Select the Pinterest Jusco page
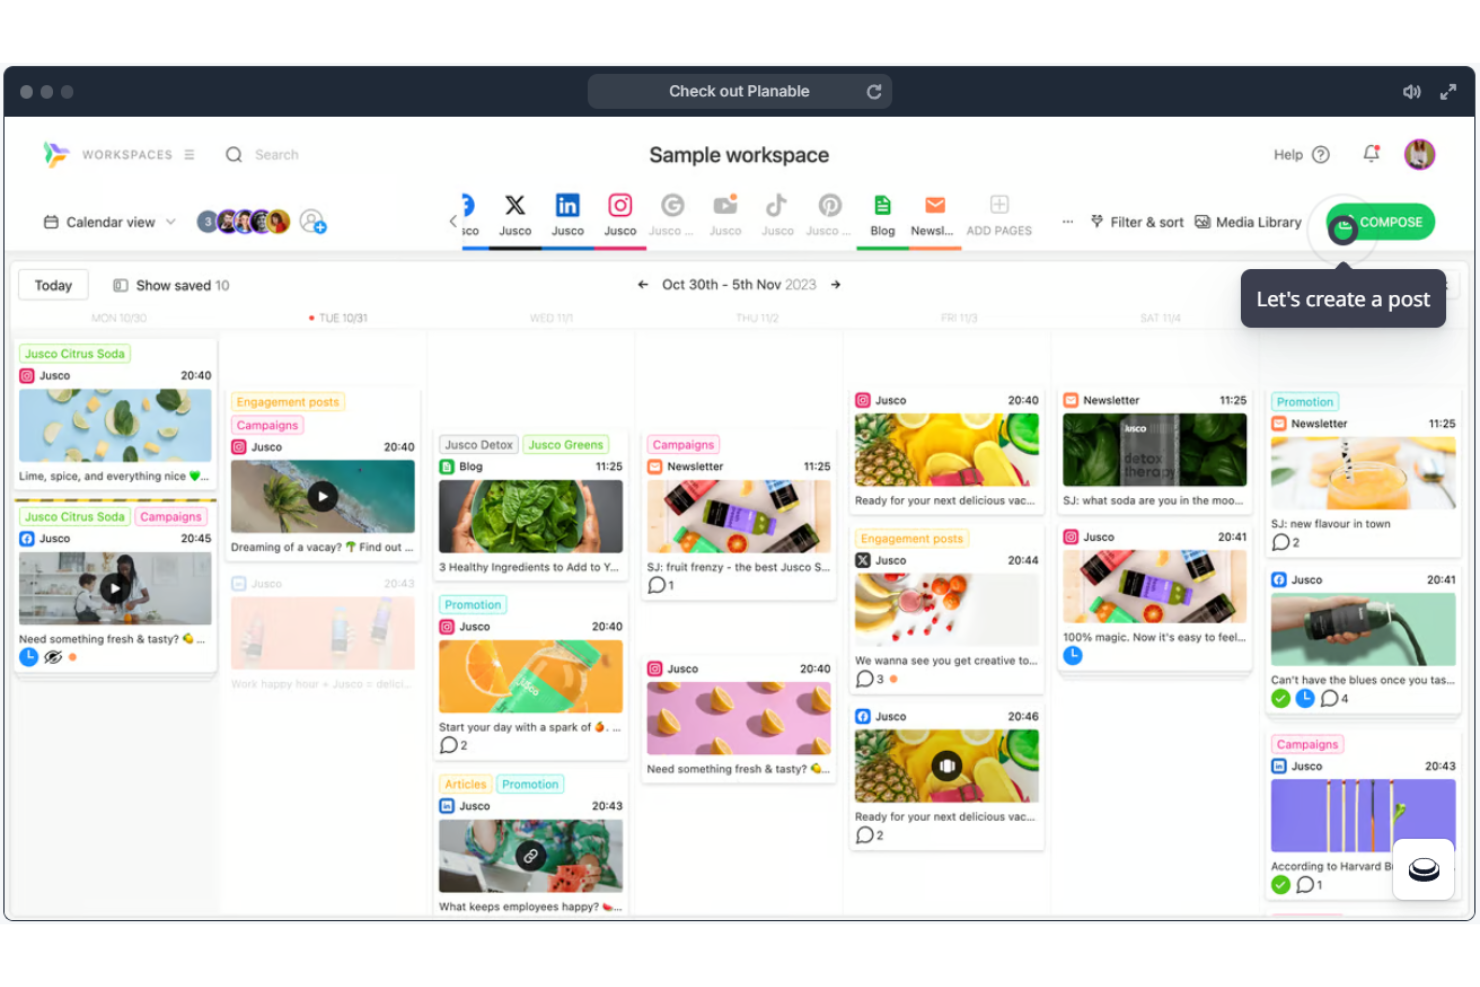The image size is (1480, 987). (829, 215)
